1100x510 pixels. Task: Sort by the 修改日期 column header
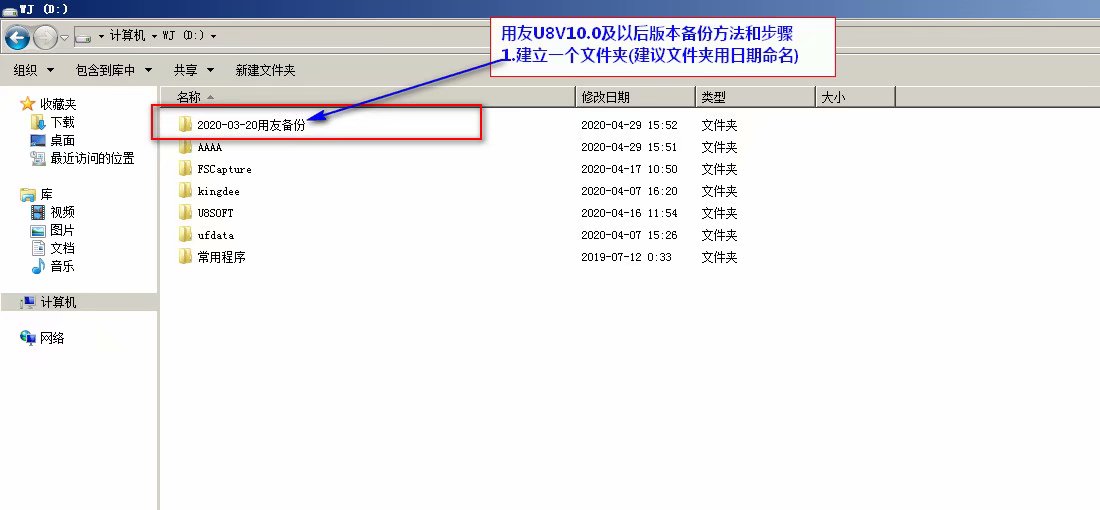pyautogui.click(x=605, y=97)
